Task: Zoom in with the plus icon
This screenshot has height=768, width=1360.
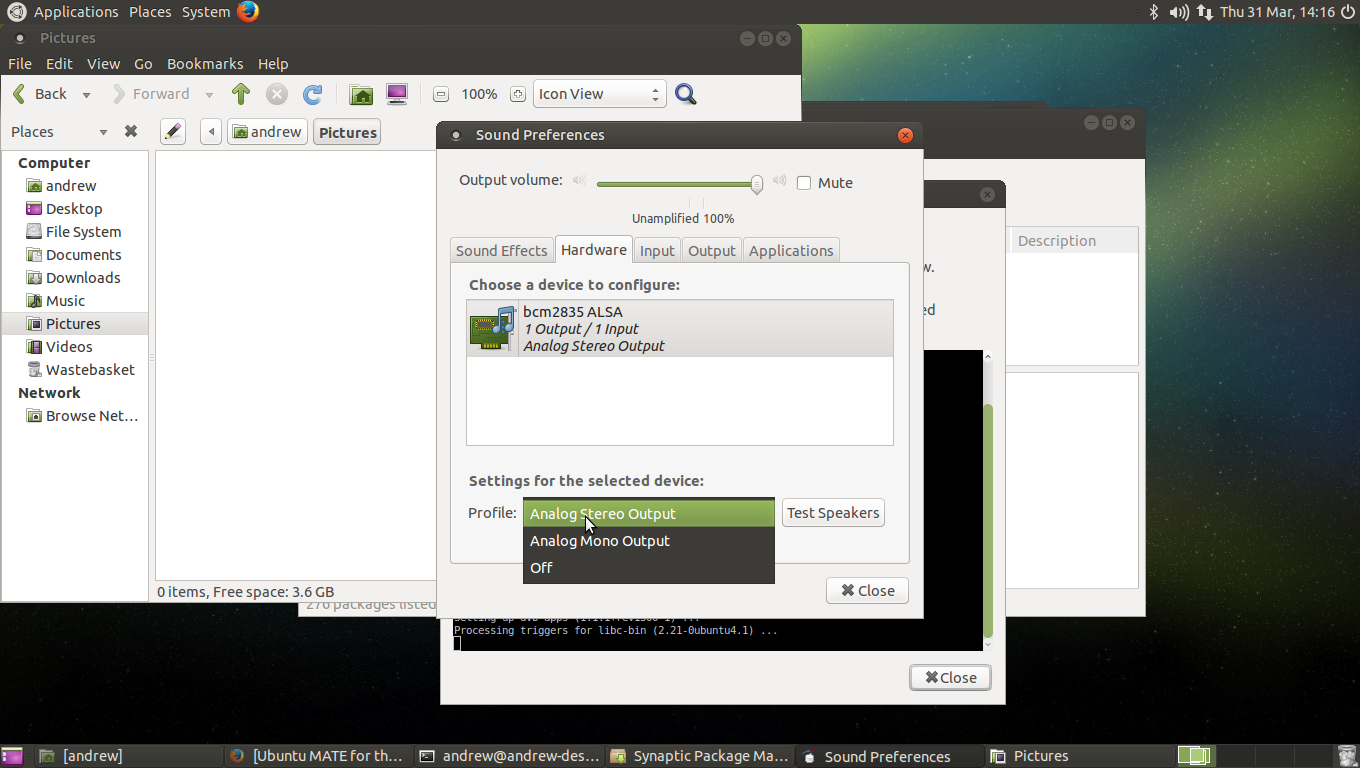Action: click(x=517, y=94)
